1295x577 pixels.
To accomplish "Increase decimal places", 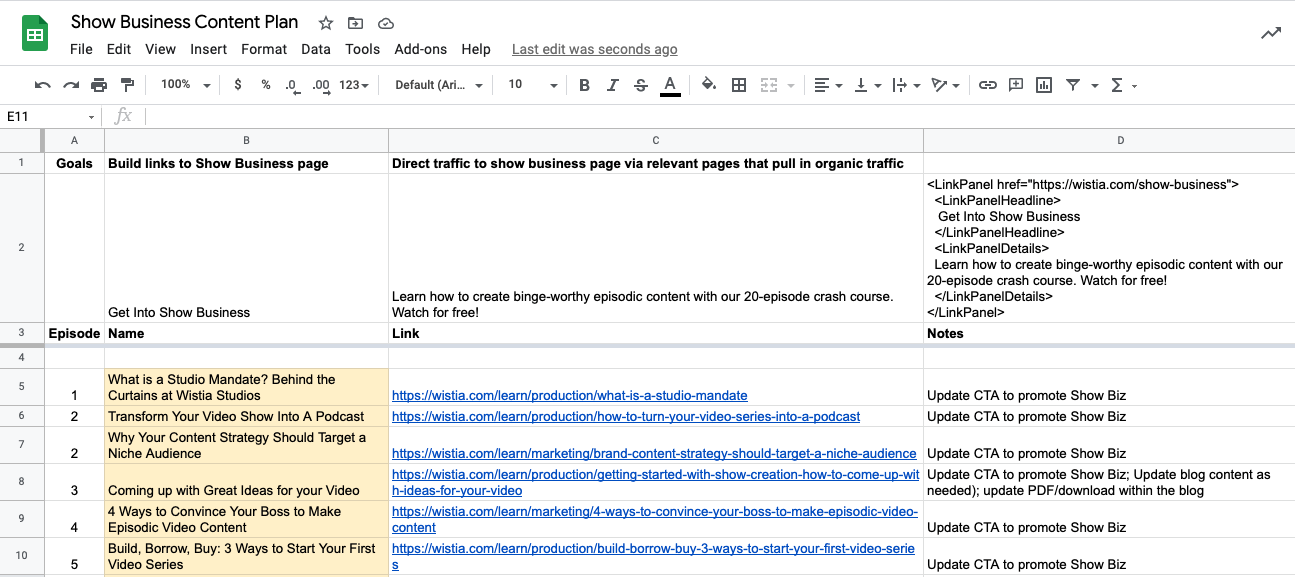I will pos(321,85).
